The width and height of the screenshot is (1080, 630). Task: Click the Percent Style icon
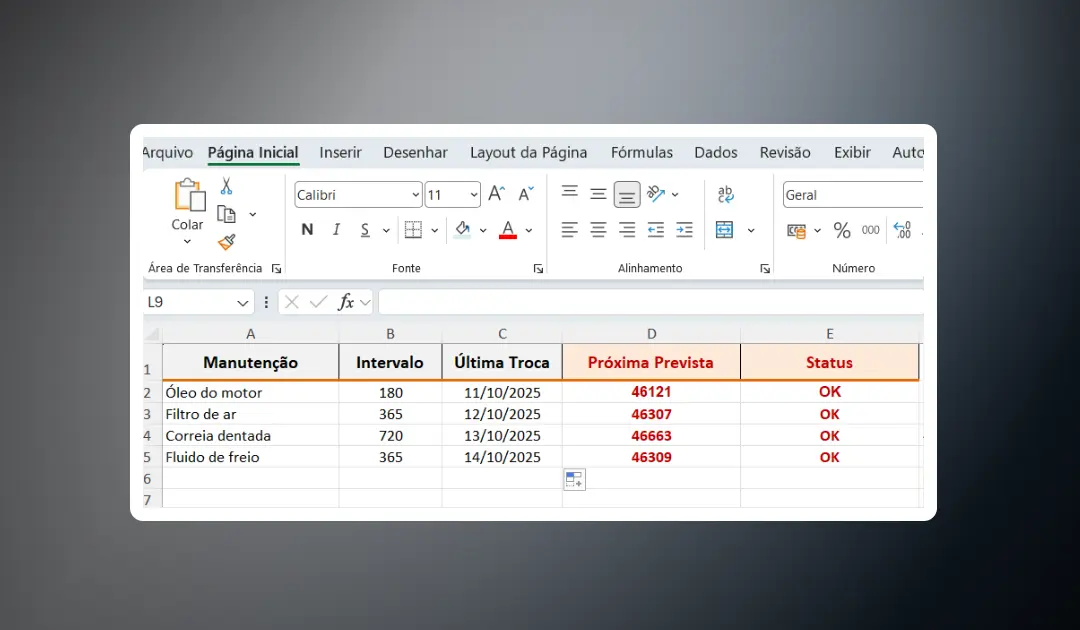(x=842, y=231)
